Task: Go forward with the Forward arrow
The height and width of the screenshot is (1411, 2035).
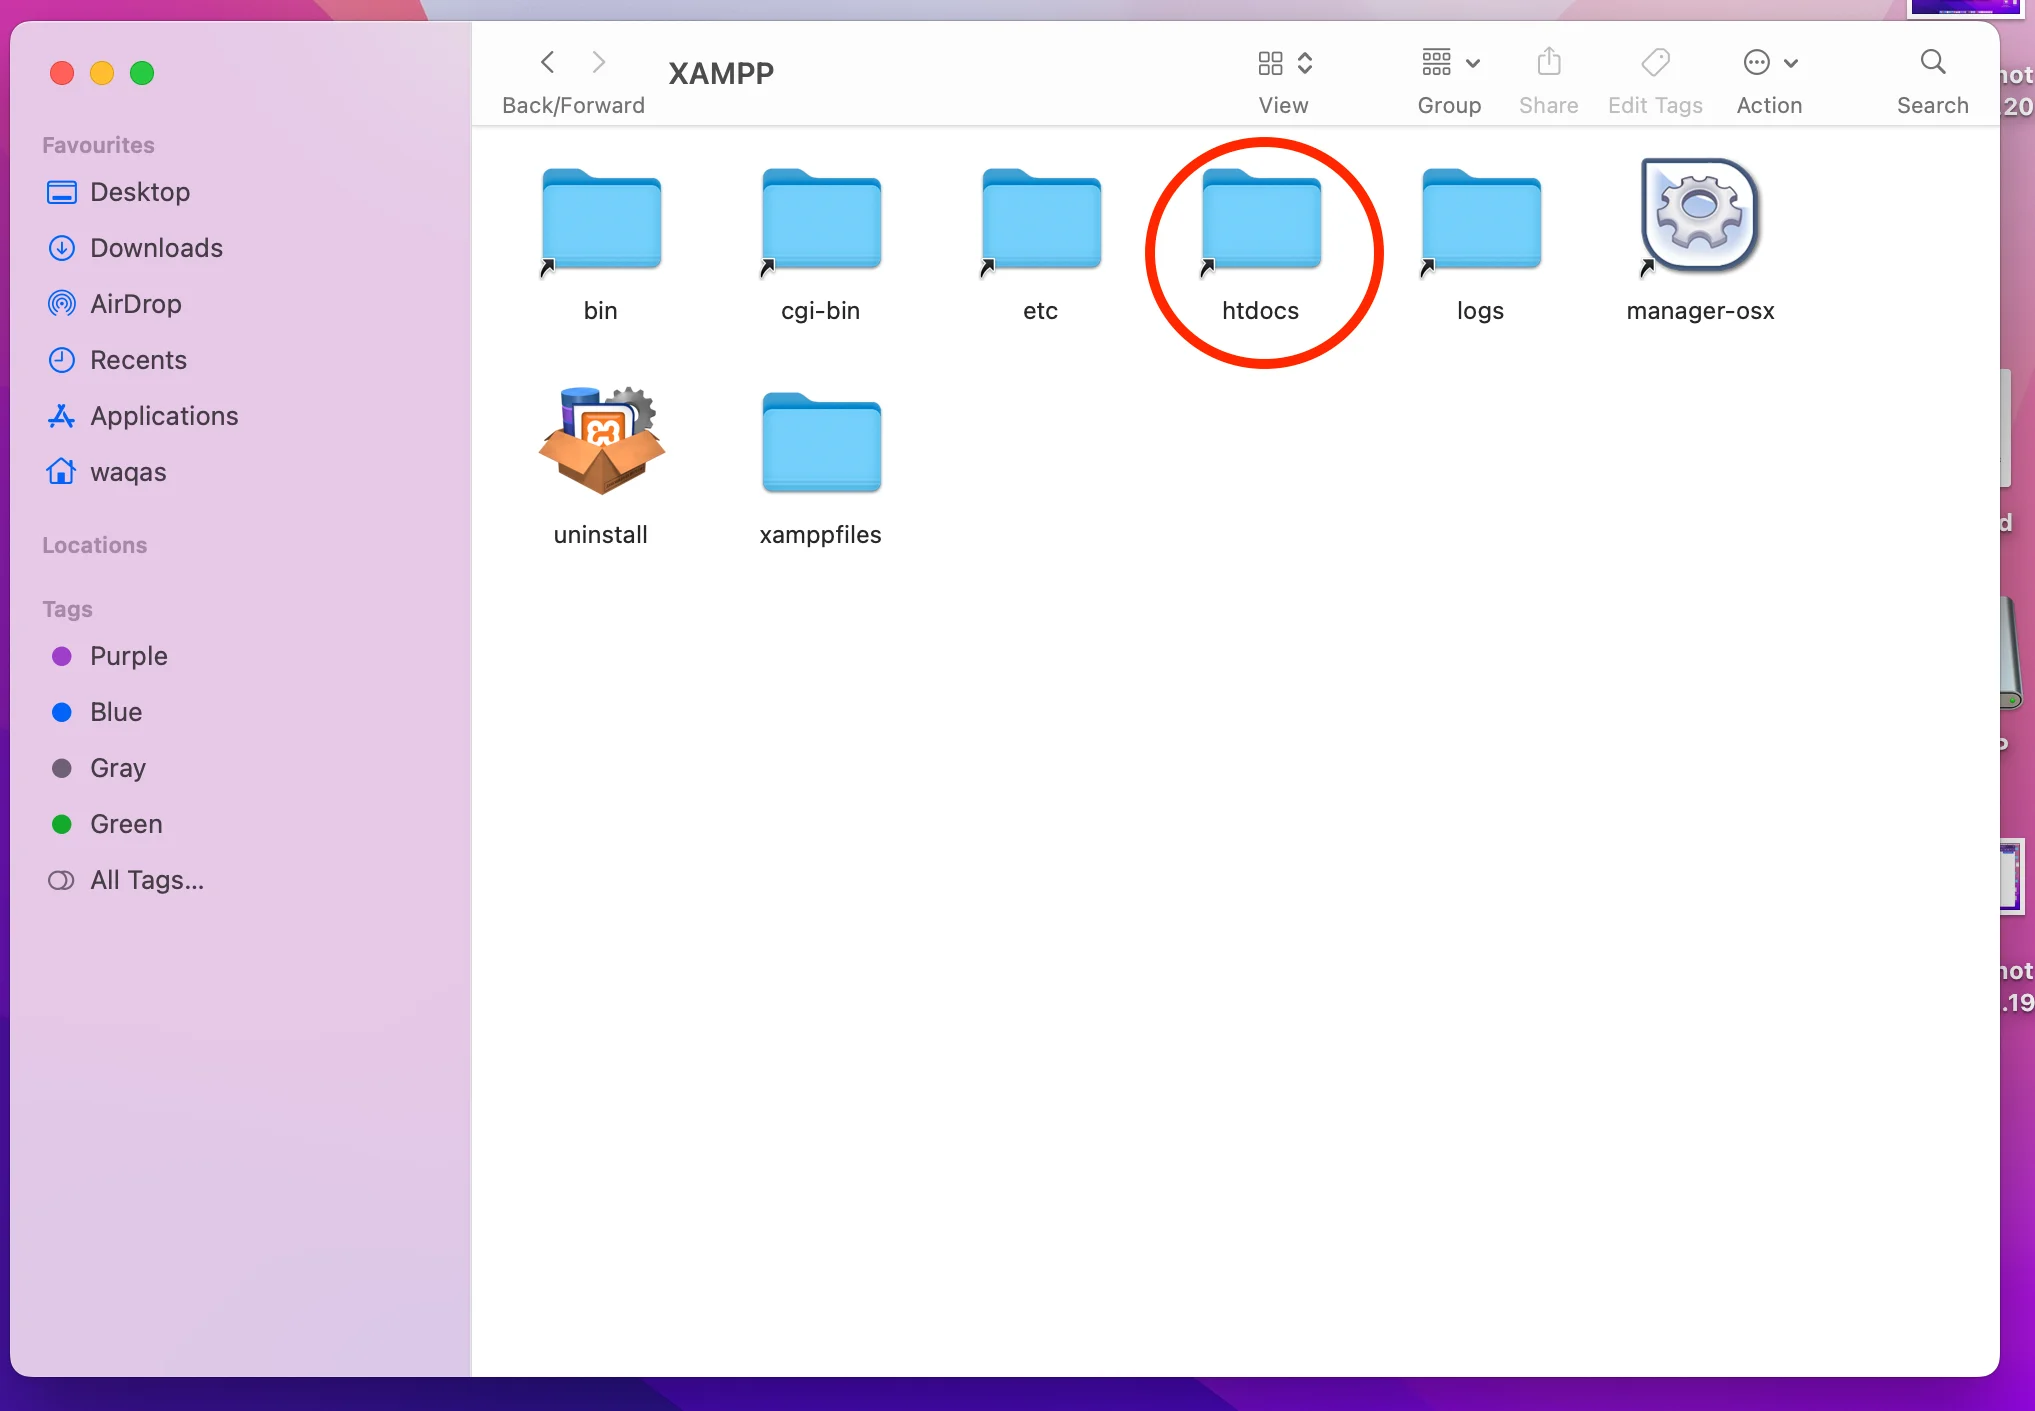Action: [x=598, y=62]
